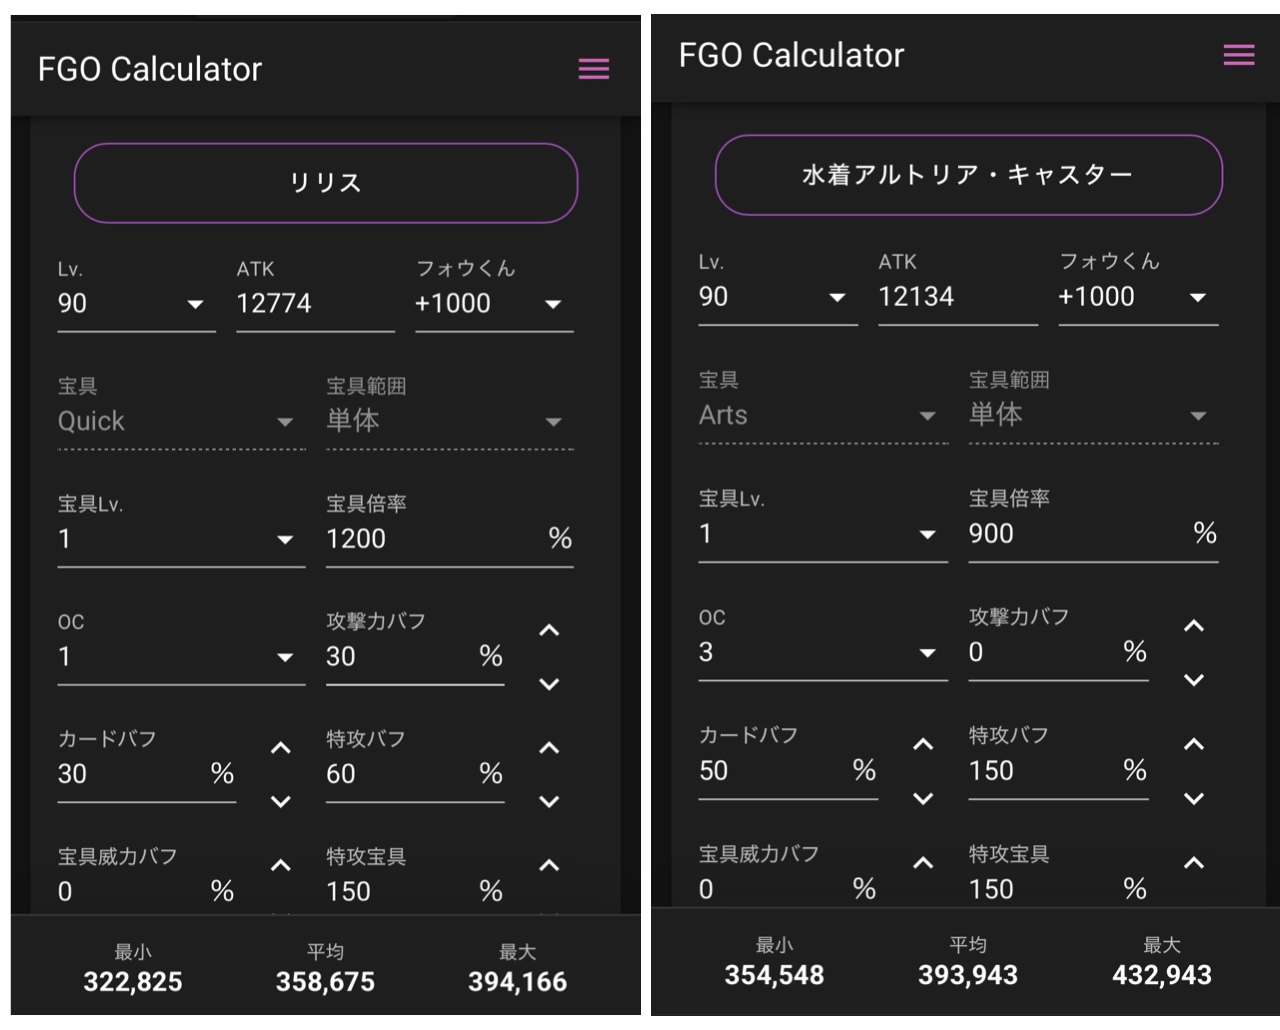The height and width of the screenshot is (1030, 1280).
Task: Click ATK field showing 12774
Action: click(x=314, y=304)
